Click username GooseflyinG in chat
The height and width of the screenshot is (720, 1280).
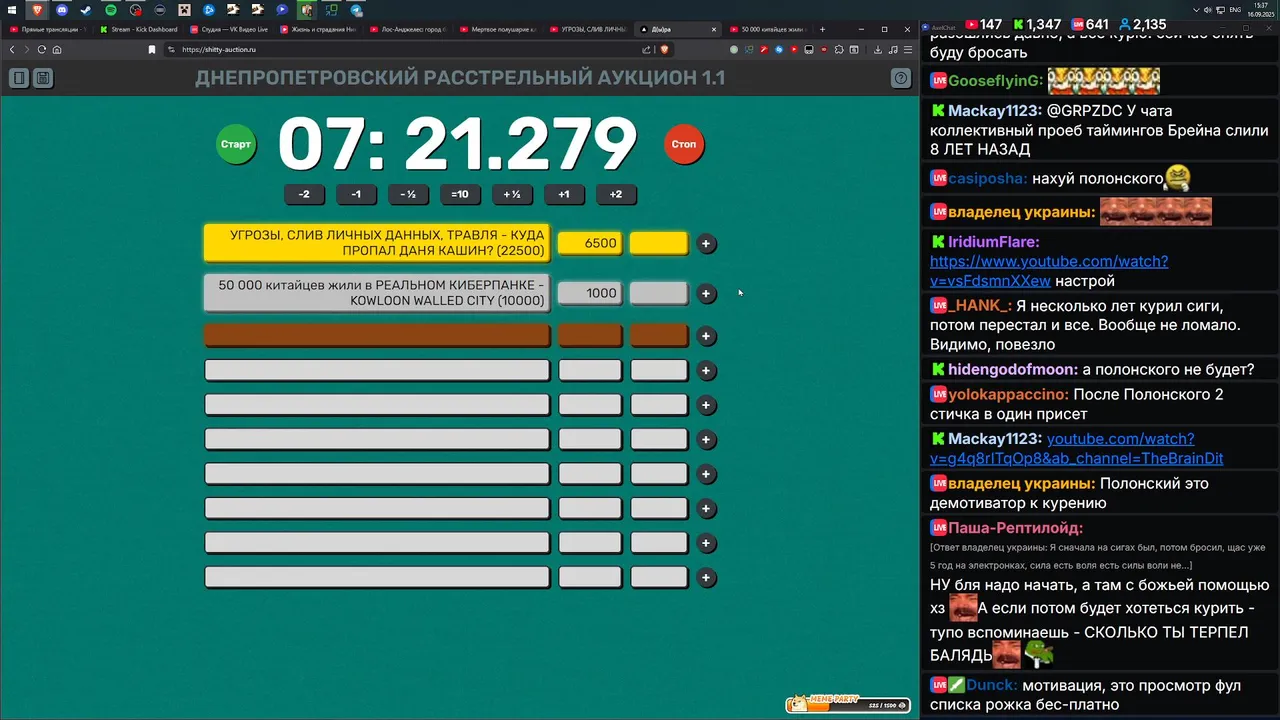coord(995,80)
